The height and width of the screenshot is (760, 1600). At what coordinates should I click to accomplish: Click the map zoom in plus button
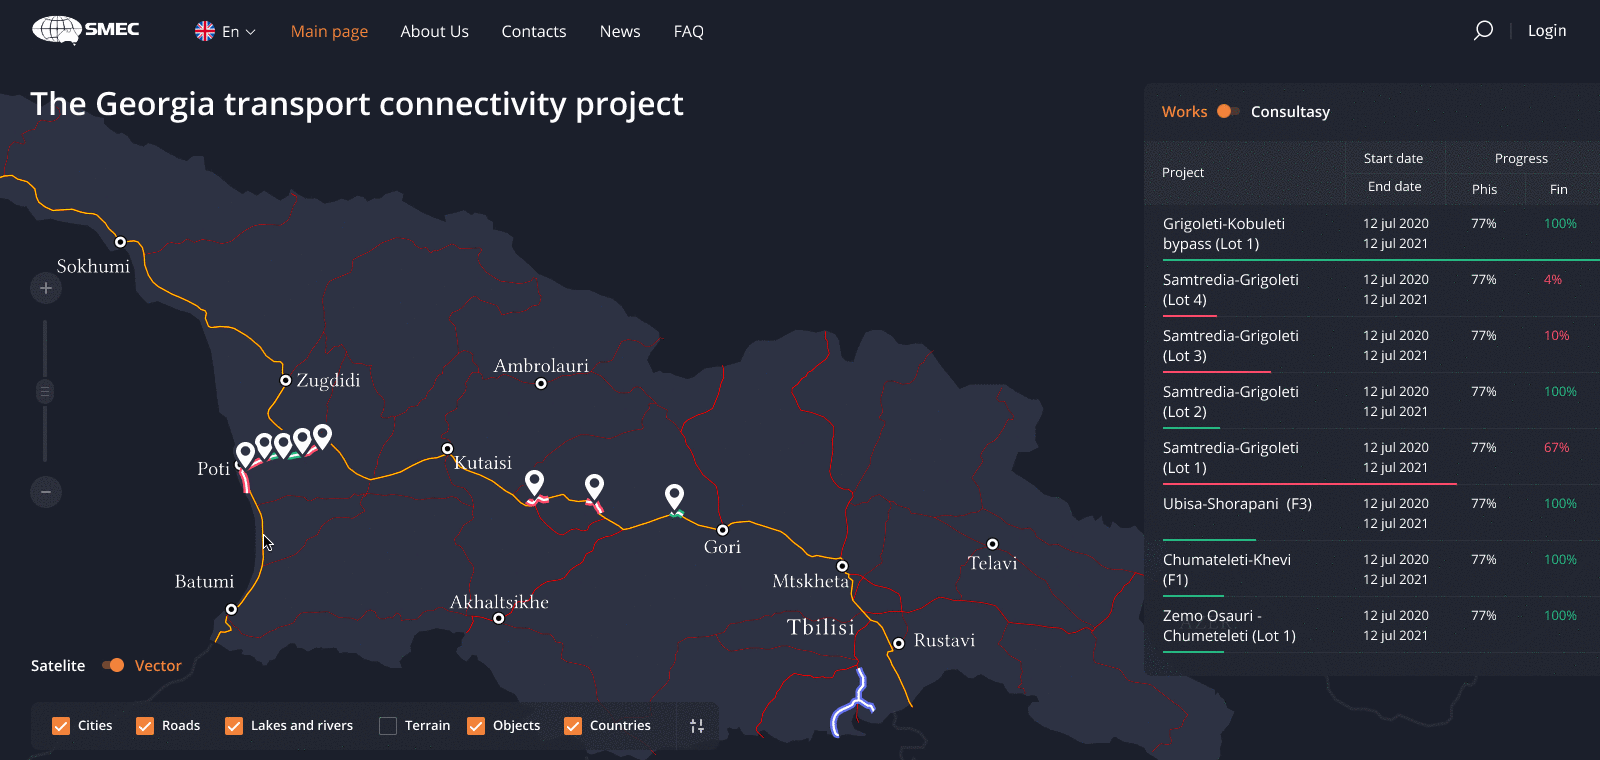(45, 288)
